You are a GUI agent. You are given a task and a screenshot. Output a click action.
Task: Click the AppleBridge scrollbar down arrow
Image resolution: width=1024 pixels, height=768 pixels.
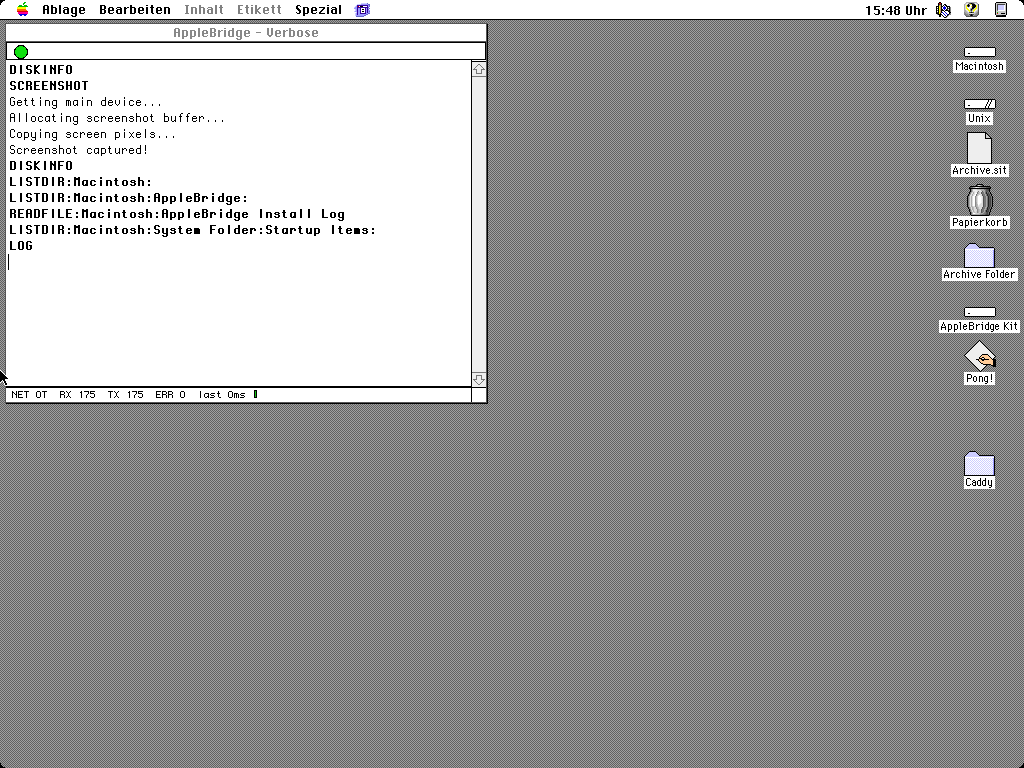[479, 379]
